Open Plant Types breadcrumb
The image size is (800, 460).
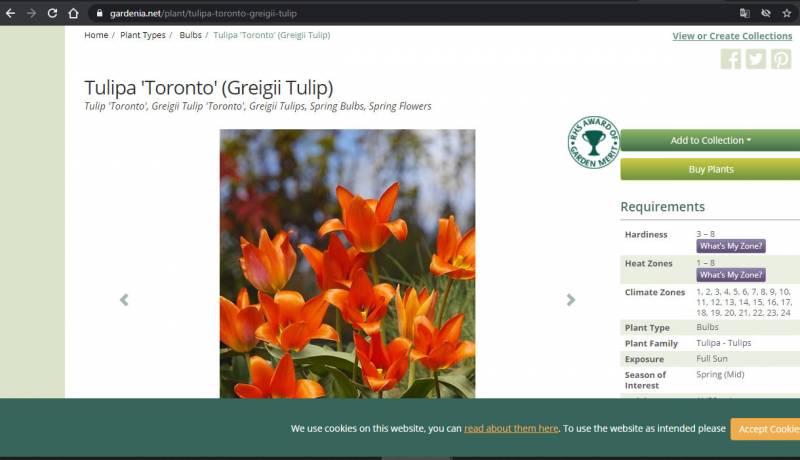(x=143, y=35)
